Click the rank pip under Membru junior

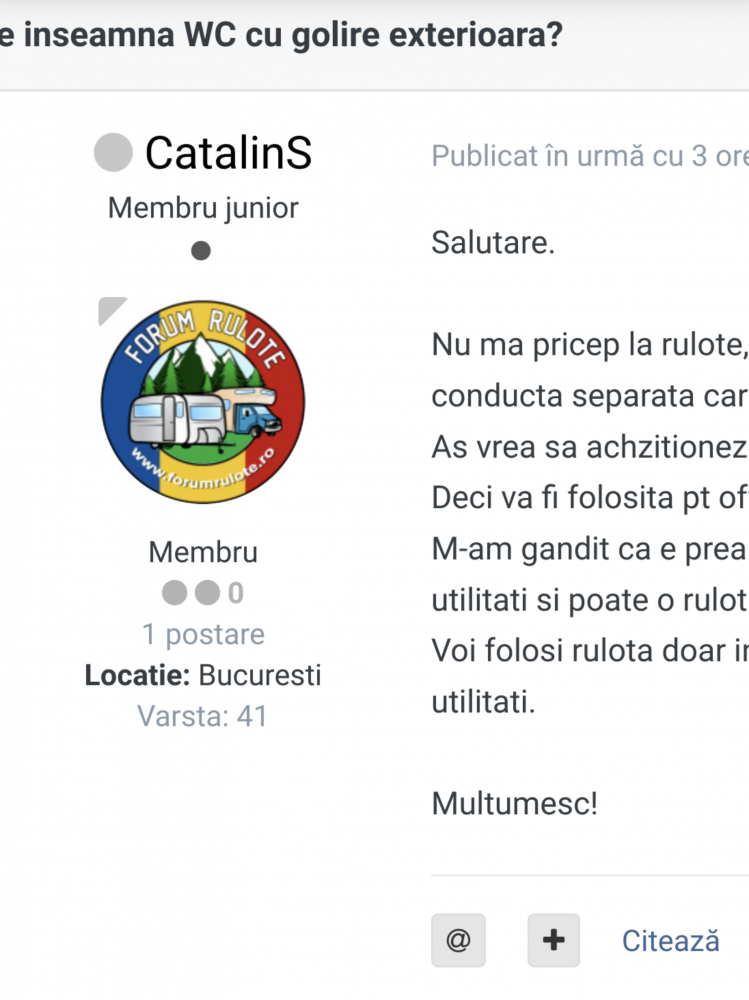click(201, 251)
